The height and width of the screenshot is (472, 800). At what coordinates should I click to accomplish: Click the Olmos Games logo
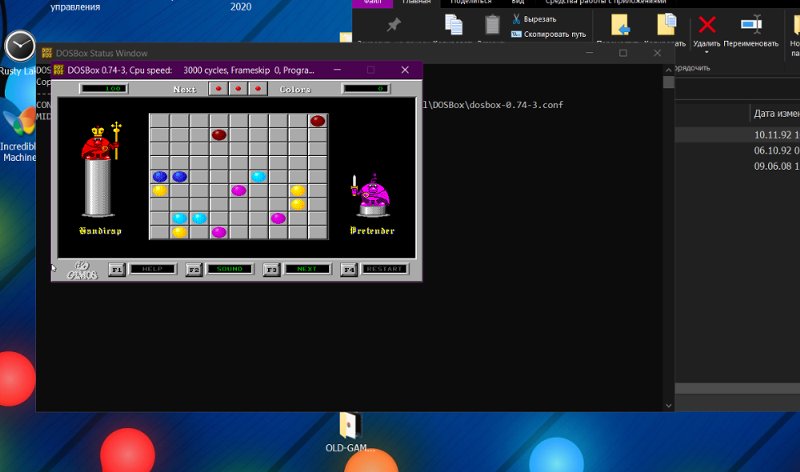click(82, 270)
